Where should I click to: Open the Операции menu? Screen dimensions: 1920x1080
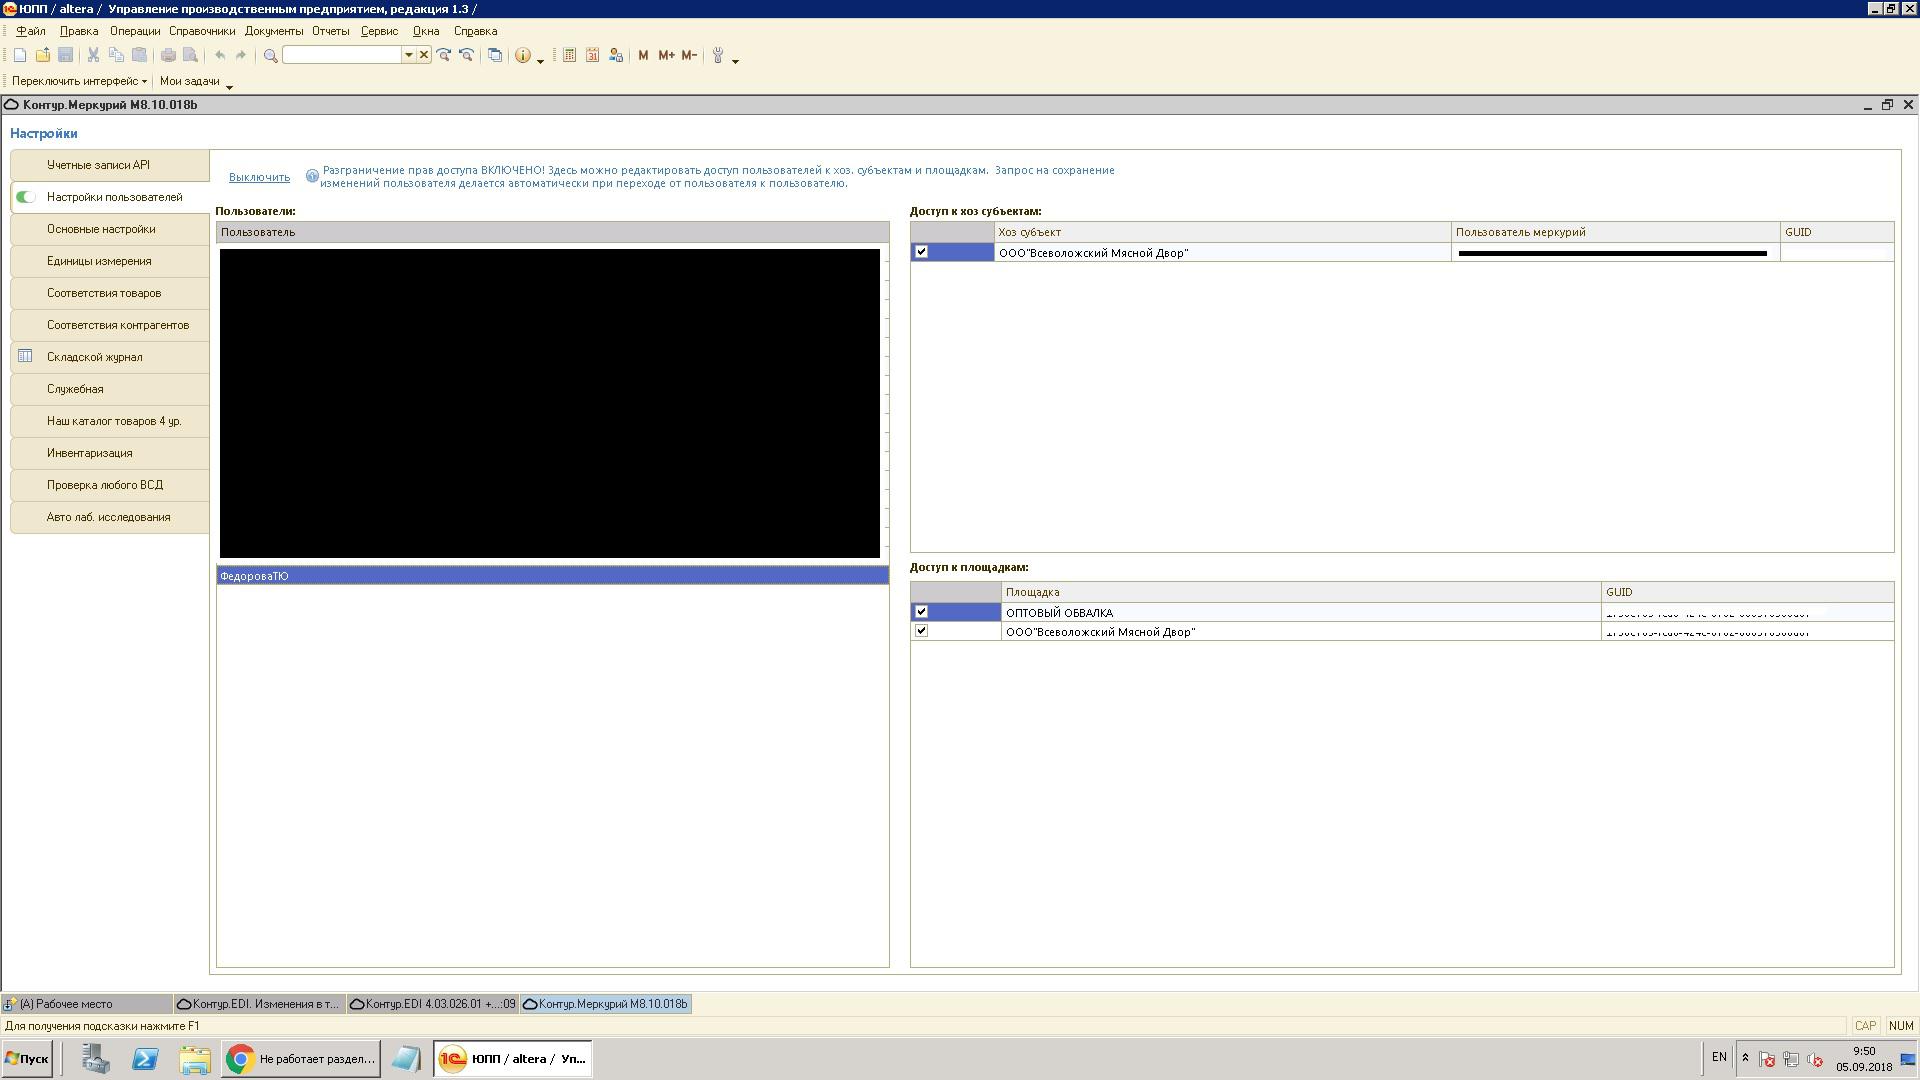pyautogui.click(x=135, y=31)
